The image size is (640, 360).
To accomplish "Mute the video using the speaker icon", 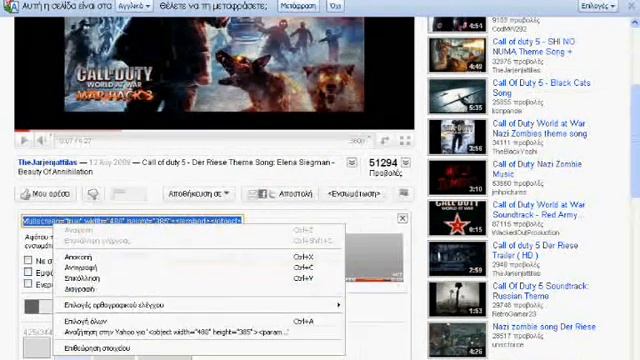I will tap(41, 141).
